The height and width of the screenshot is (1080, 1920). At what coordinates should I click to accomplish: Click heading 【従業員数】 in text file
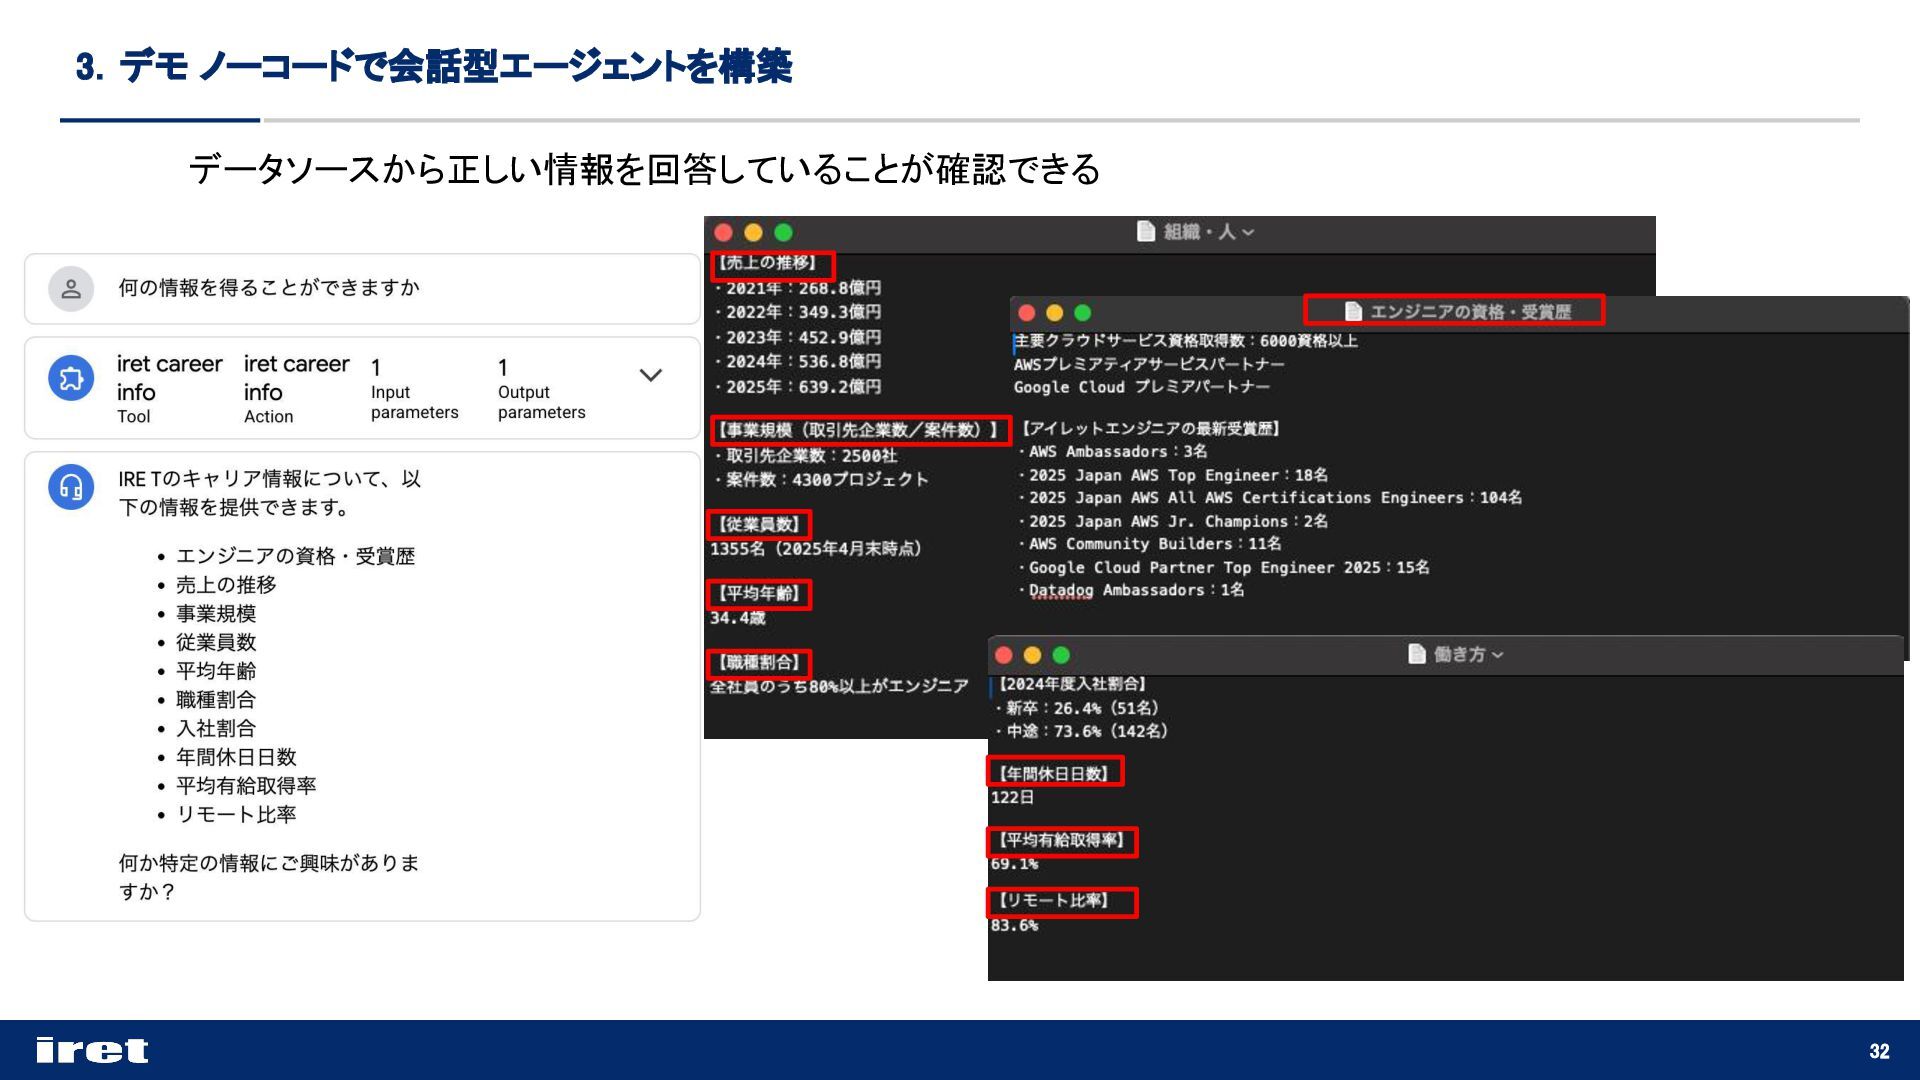pyautogui.click(x=759, y=524)
